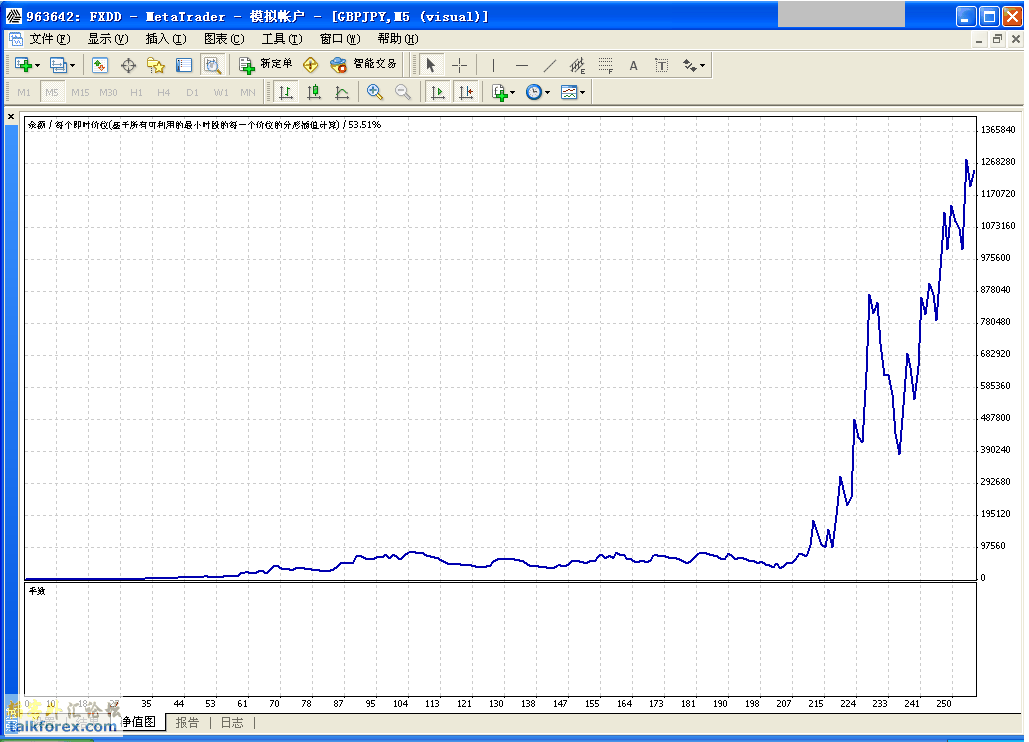Screen dimensions: 1029x742
Task: Open the new chart dropdown
Action: (28, 65)
